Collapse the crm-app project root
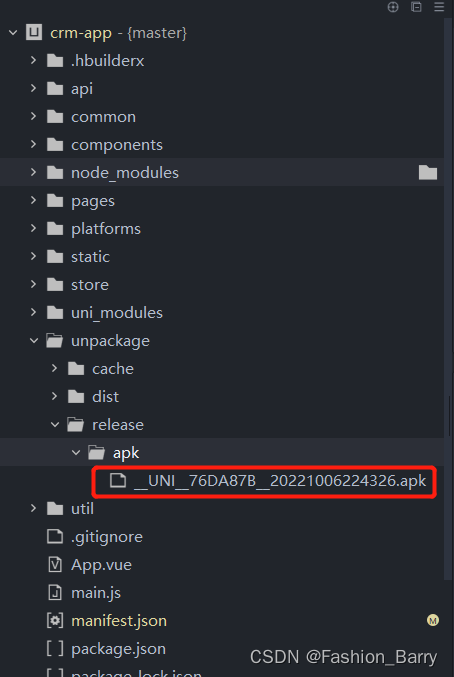Screen dimensions: 454x677 13,33
